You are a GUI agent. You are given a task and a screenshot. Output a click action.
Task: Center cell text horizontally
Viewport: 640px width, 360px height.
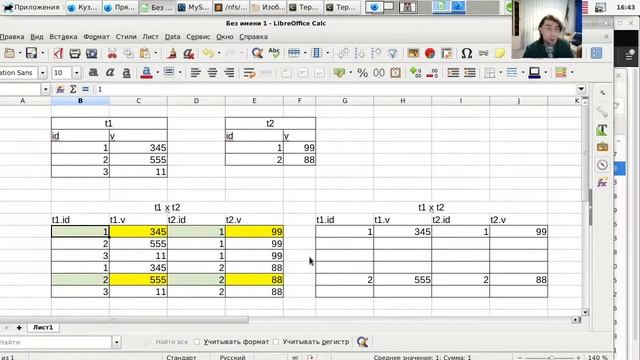click(x=212, y=73)
